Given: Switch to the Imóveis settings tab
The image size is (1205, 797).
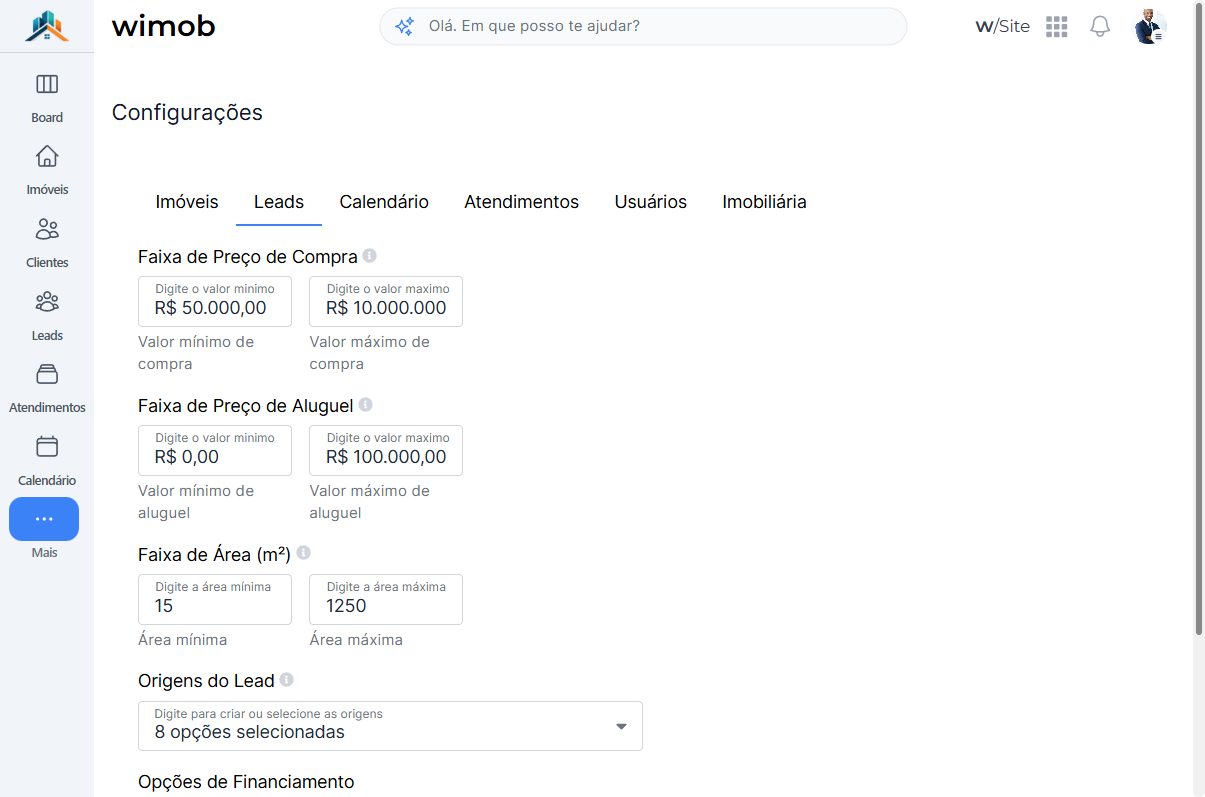Looking at the screenshot, I should pos(187,202).
